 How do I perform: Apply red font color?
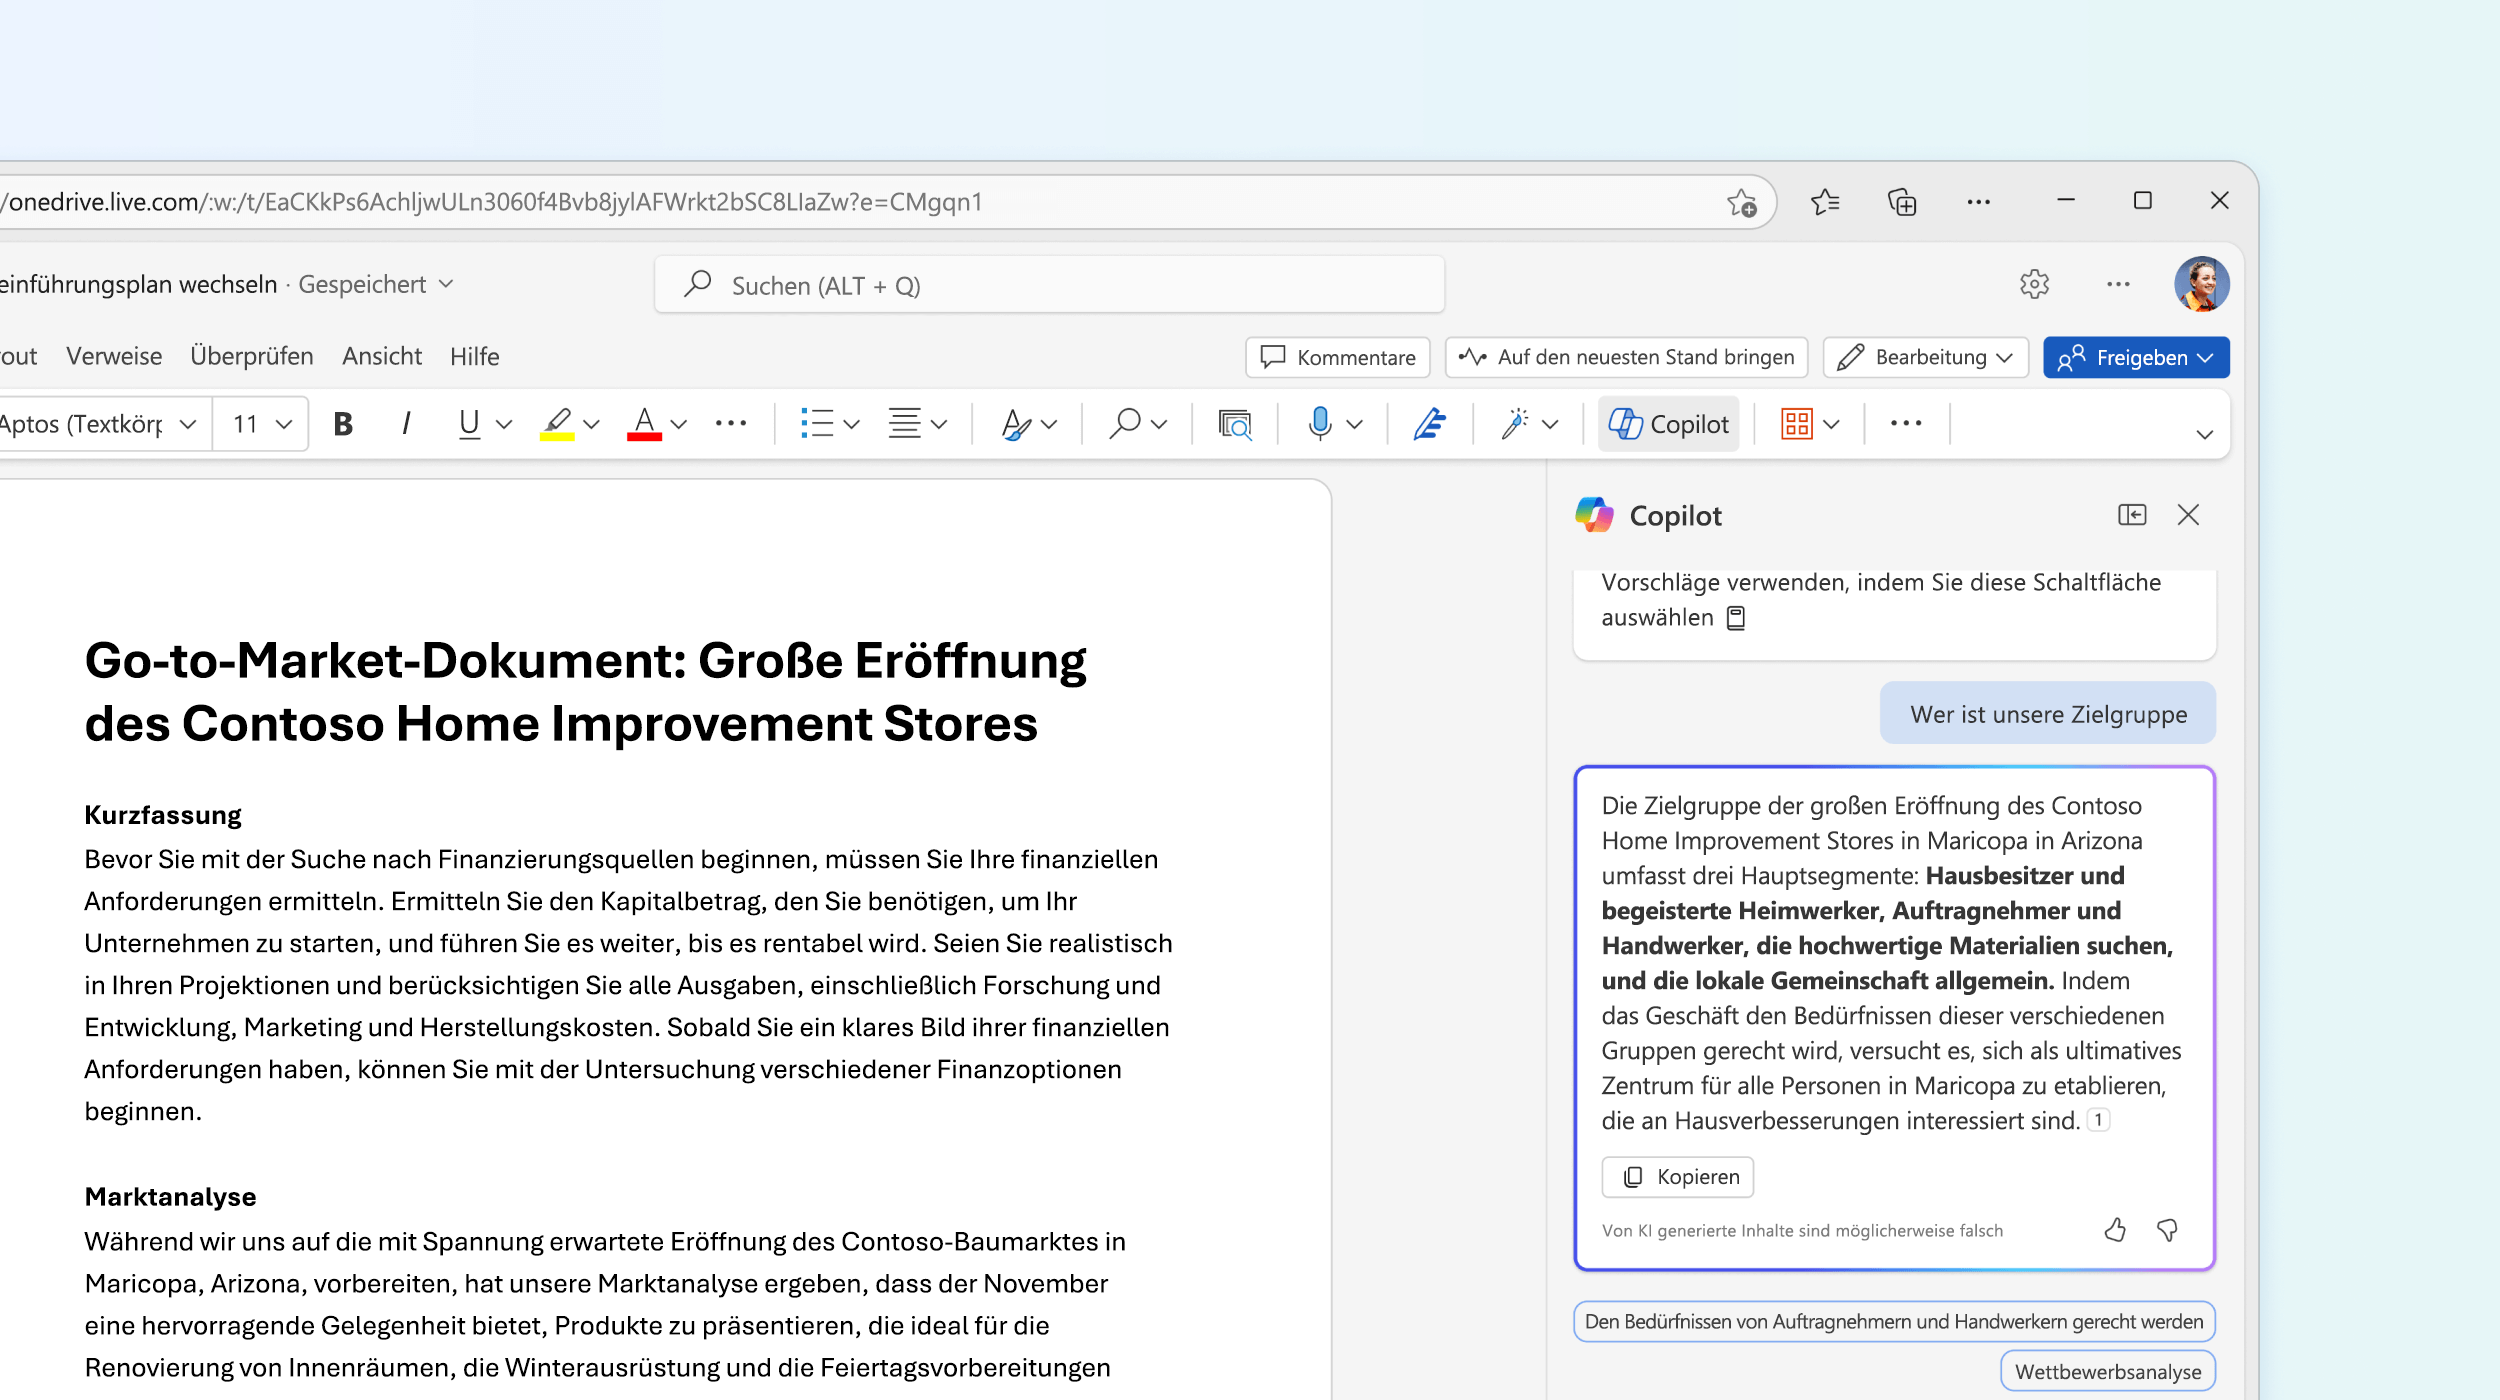click(644, 424)
